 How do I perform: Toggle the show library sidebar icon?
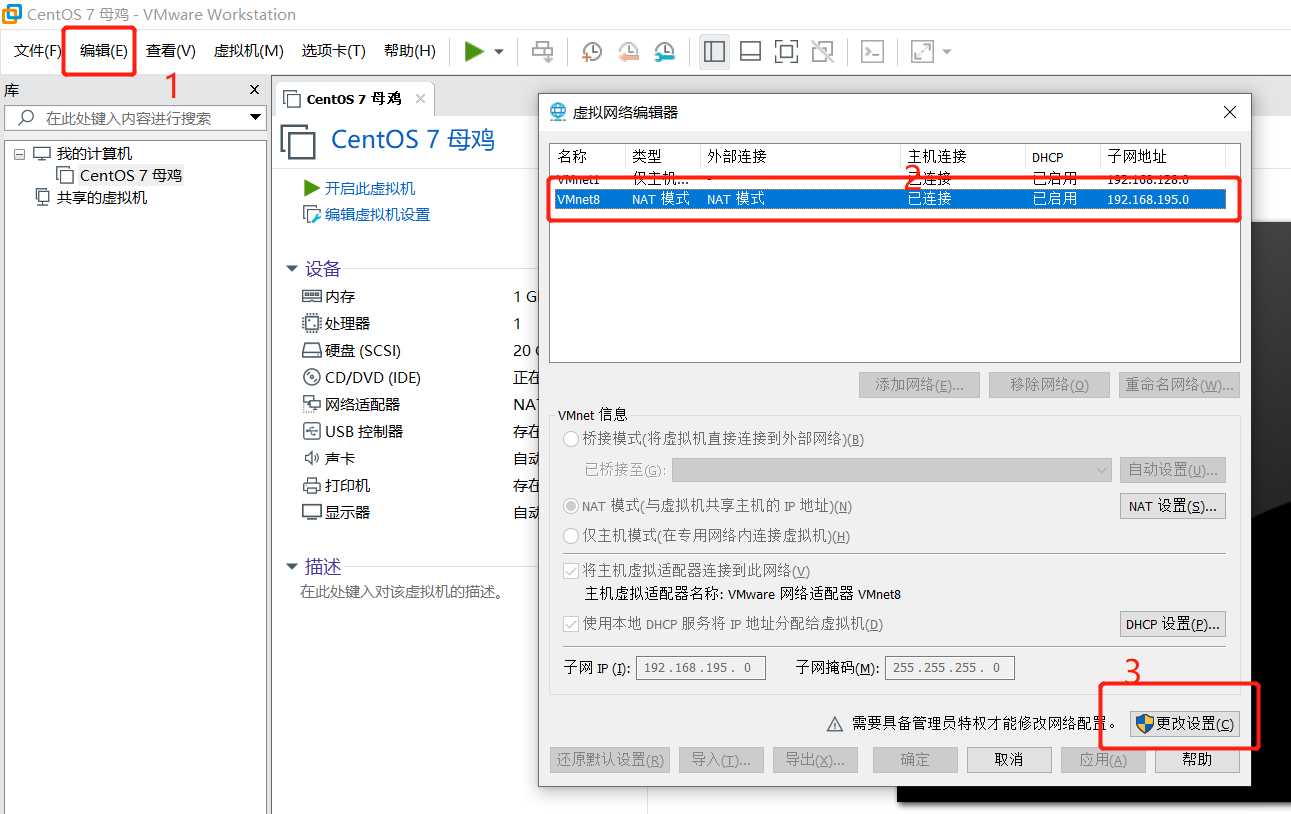[x=714, y=51]
